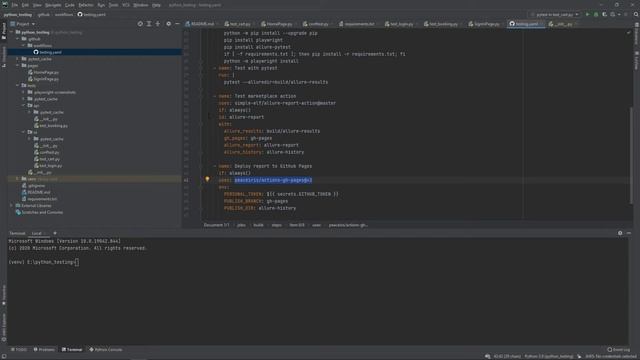The image size is (640, 360).
Task: Open Terminal panel settings gear
Action: pos(620,233)
